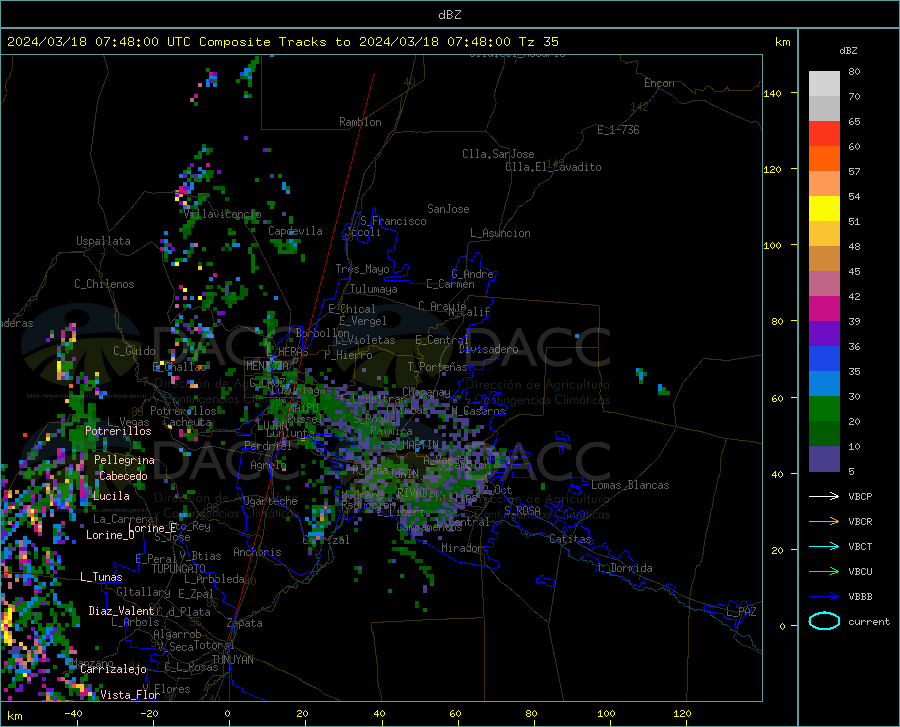The image size is (900, 727).
Task: Select the red 60-65 dBZ swatch
Action: coord(824,134)
